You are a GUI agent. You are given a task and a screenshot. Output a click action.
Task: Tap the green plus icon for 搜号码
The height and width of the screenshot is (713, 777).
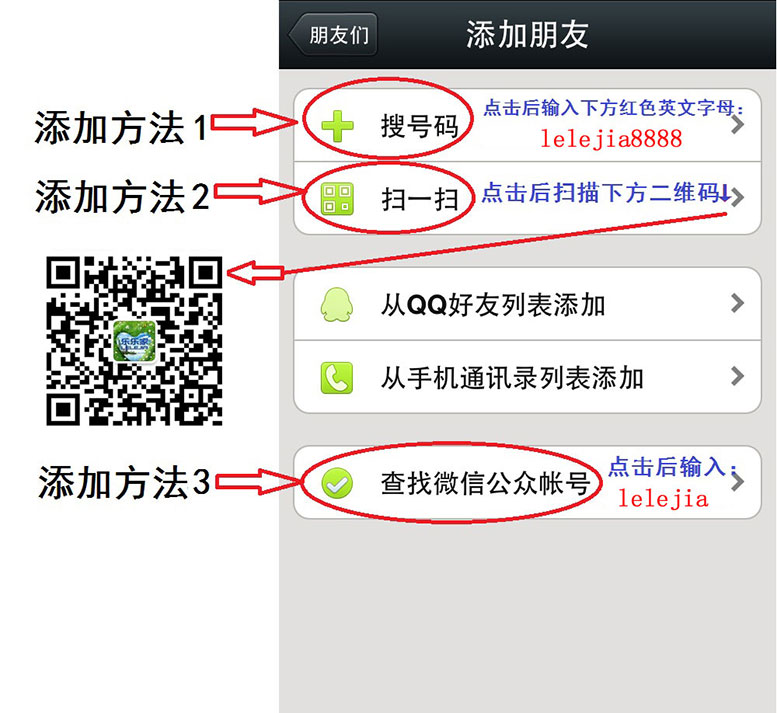pyautogui.click(x=337, y=126)
